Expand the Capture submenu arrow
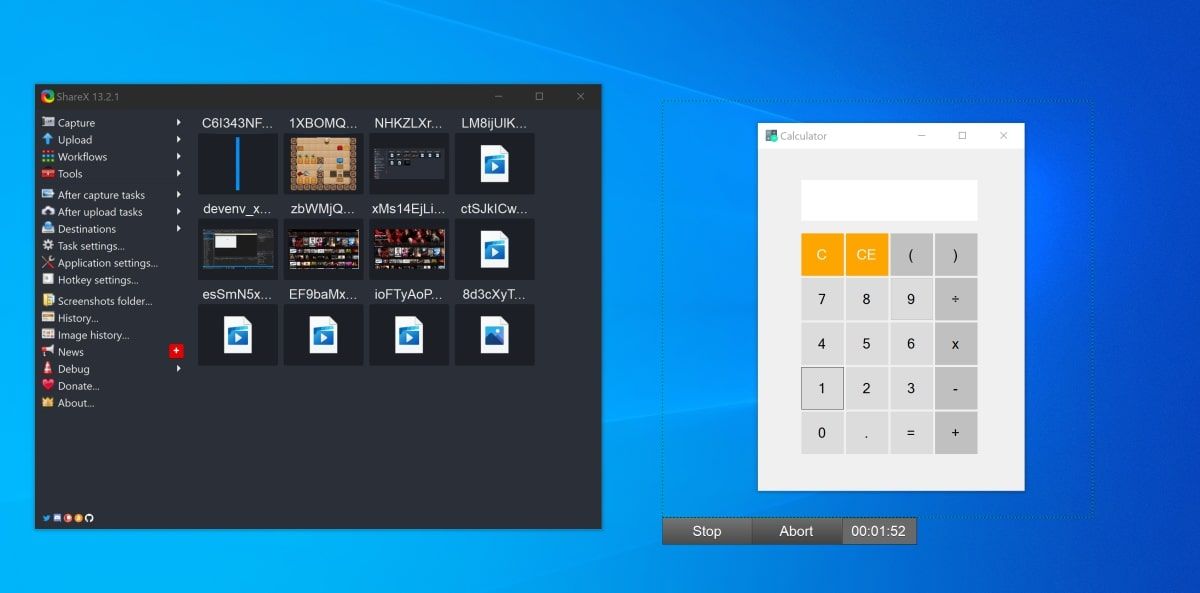The image size is (1200, 593). 179,123
